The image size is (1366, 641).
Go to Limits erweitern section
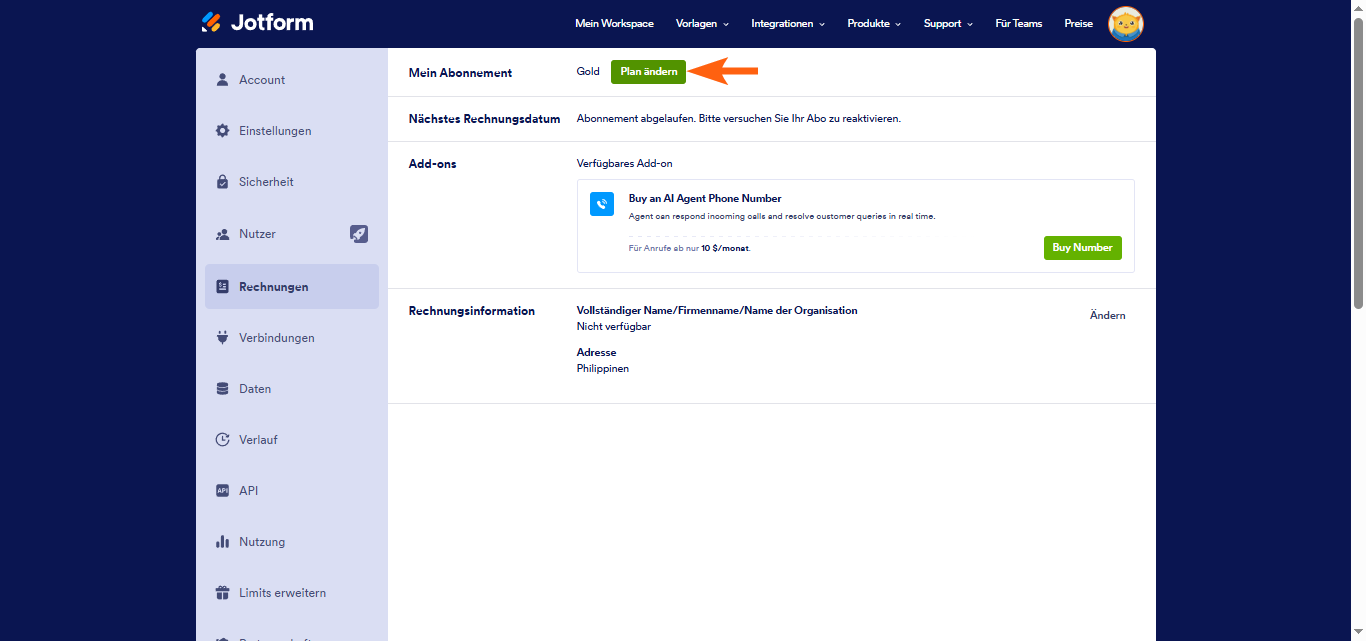tap(292, 593)
